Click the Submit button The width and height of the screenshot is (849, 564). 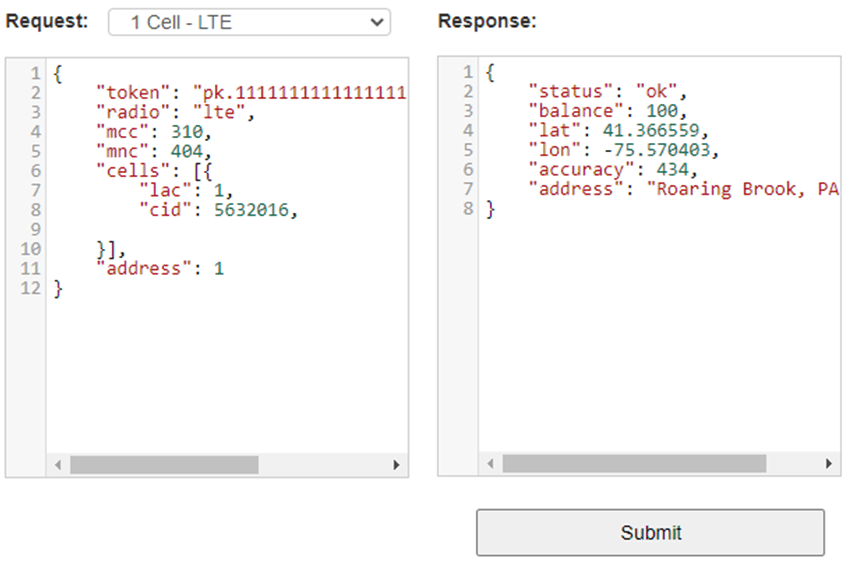[650, 532]
